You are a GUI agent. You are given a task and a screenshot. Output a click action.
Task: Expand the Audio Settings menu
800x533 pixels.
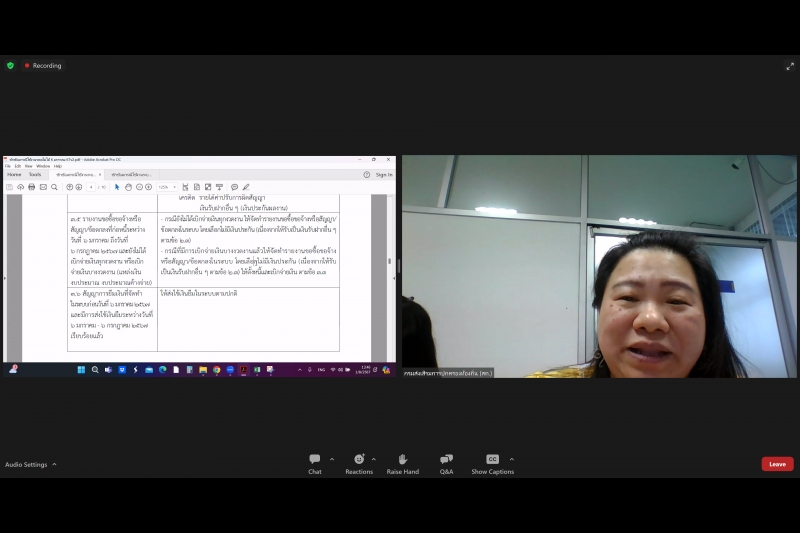click(54, 465)
